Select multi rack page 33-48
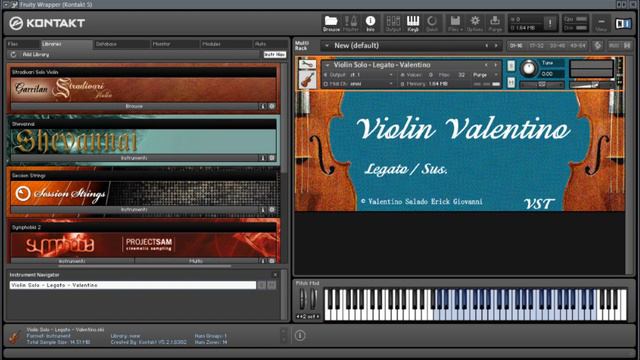The image size is (640, 360). coord(557,46)
